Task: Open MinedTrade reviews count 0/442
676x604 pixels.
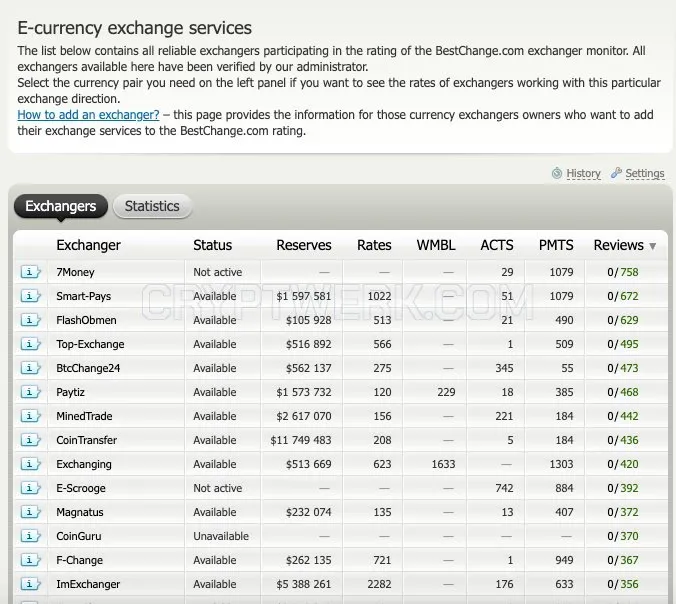Action: click(x=623, y=416)
